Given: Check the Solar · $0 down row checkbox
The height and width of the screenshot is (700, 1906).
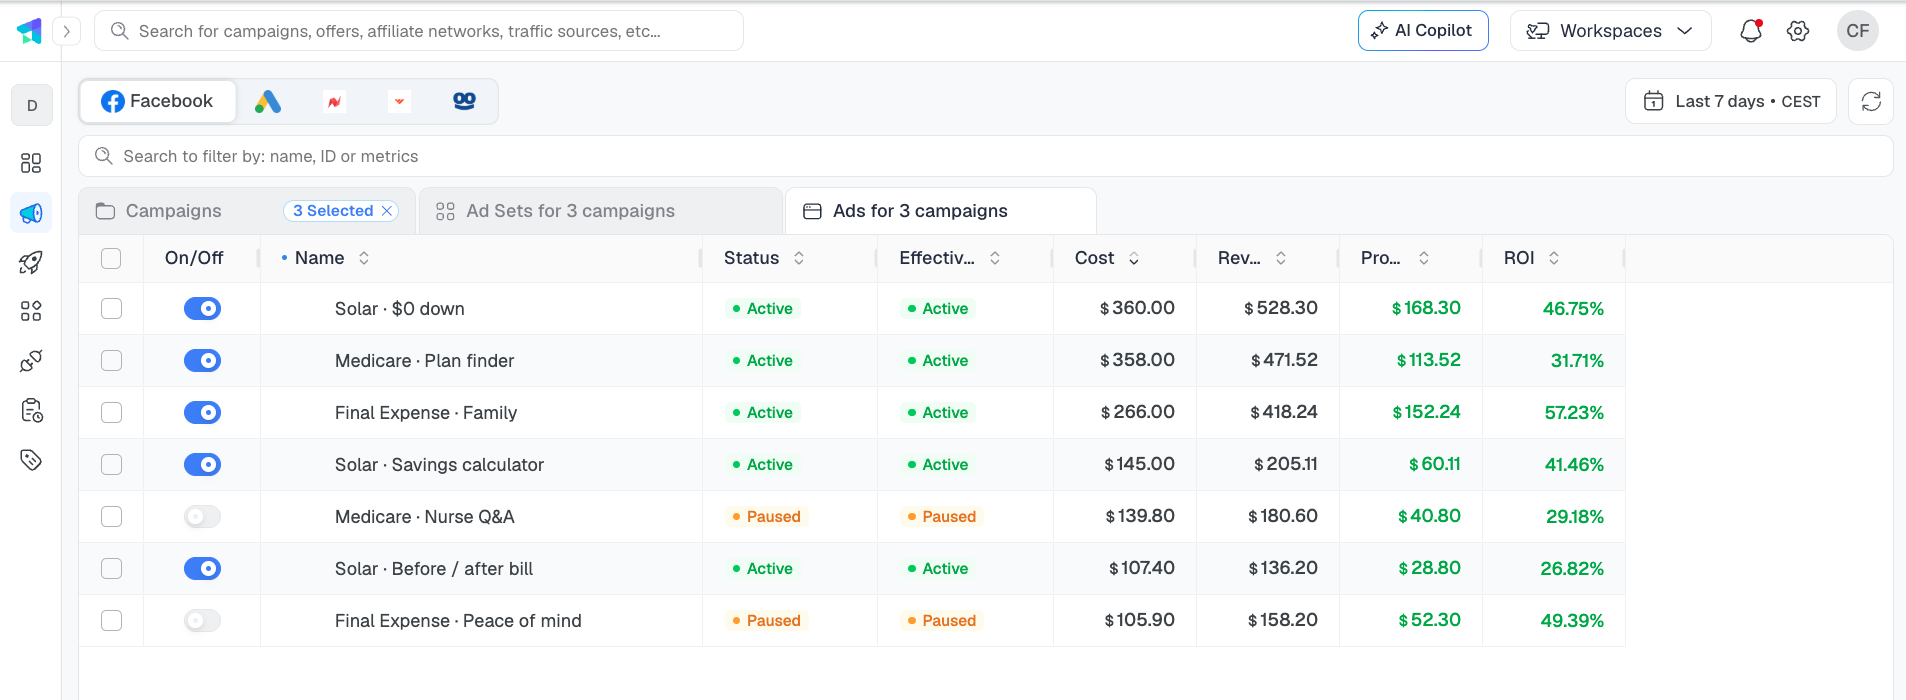Looking at the screenshot, I should click(111, 309).
